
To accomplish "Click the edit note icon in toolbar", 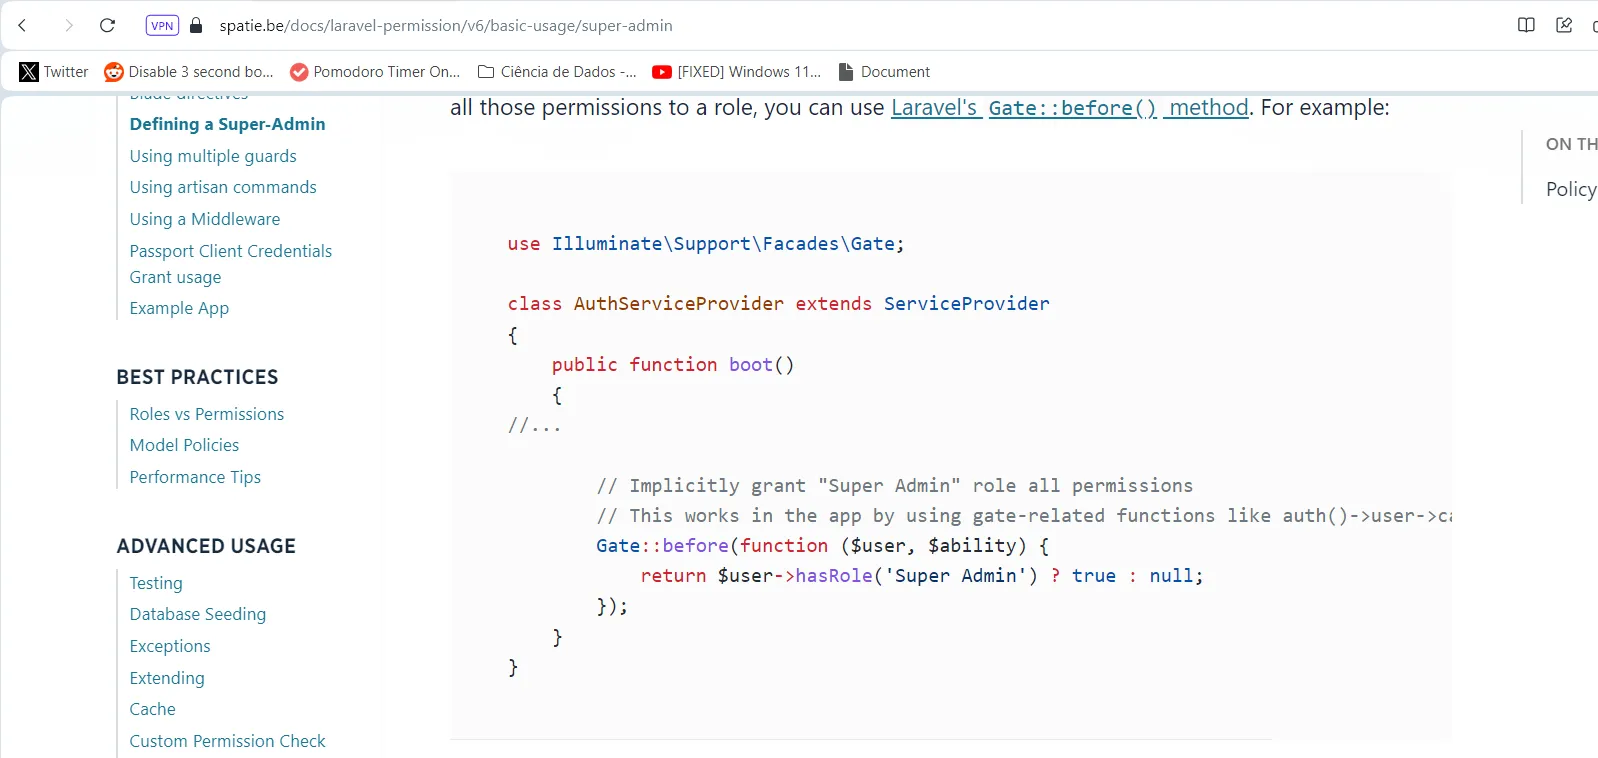I will point(1564,25).
